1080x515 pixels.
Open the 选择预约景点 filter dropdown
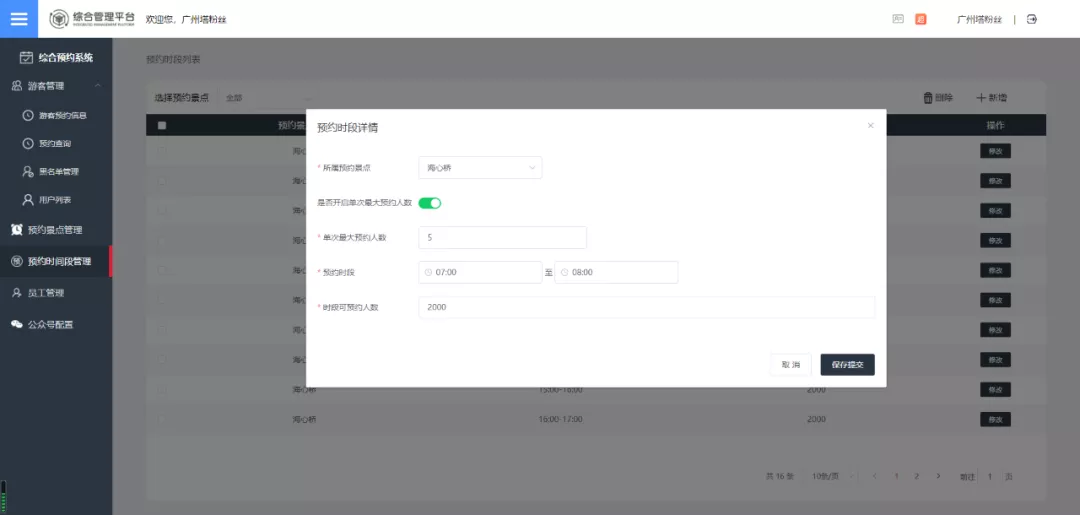(268, 98)
